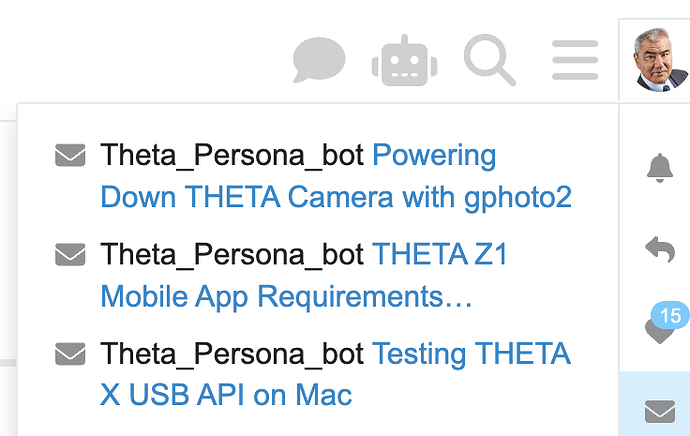Click envelope icon beside Powering Down message

tap(70, 155)
